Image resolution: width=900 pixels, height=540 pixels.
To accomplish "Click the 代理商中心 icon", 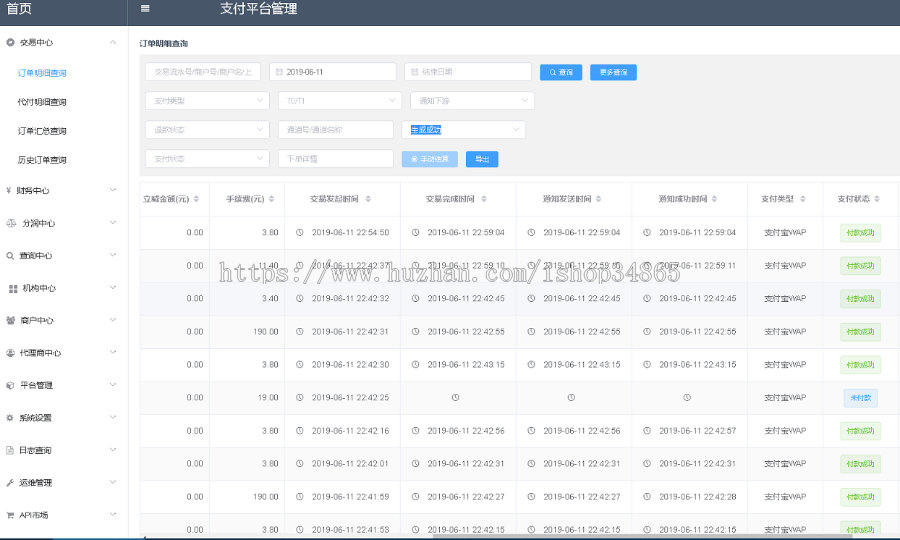I will point(10,353).
